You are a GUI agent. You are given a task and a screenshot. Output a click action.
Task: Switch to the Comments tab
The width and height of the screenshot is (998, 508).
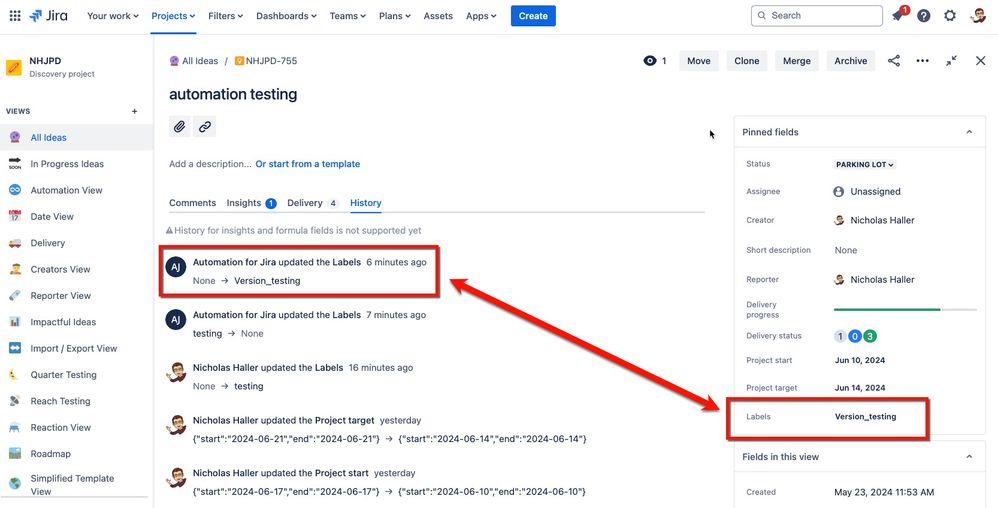coord(192,203)
